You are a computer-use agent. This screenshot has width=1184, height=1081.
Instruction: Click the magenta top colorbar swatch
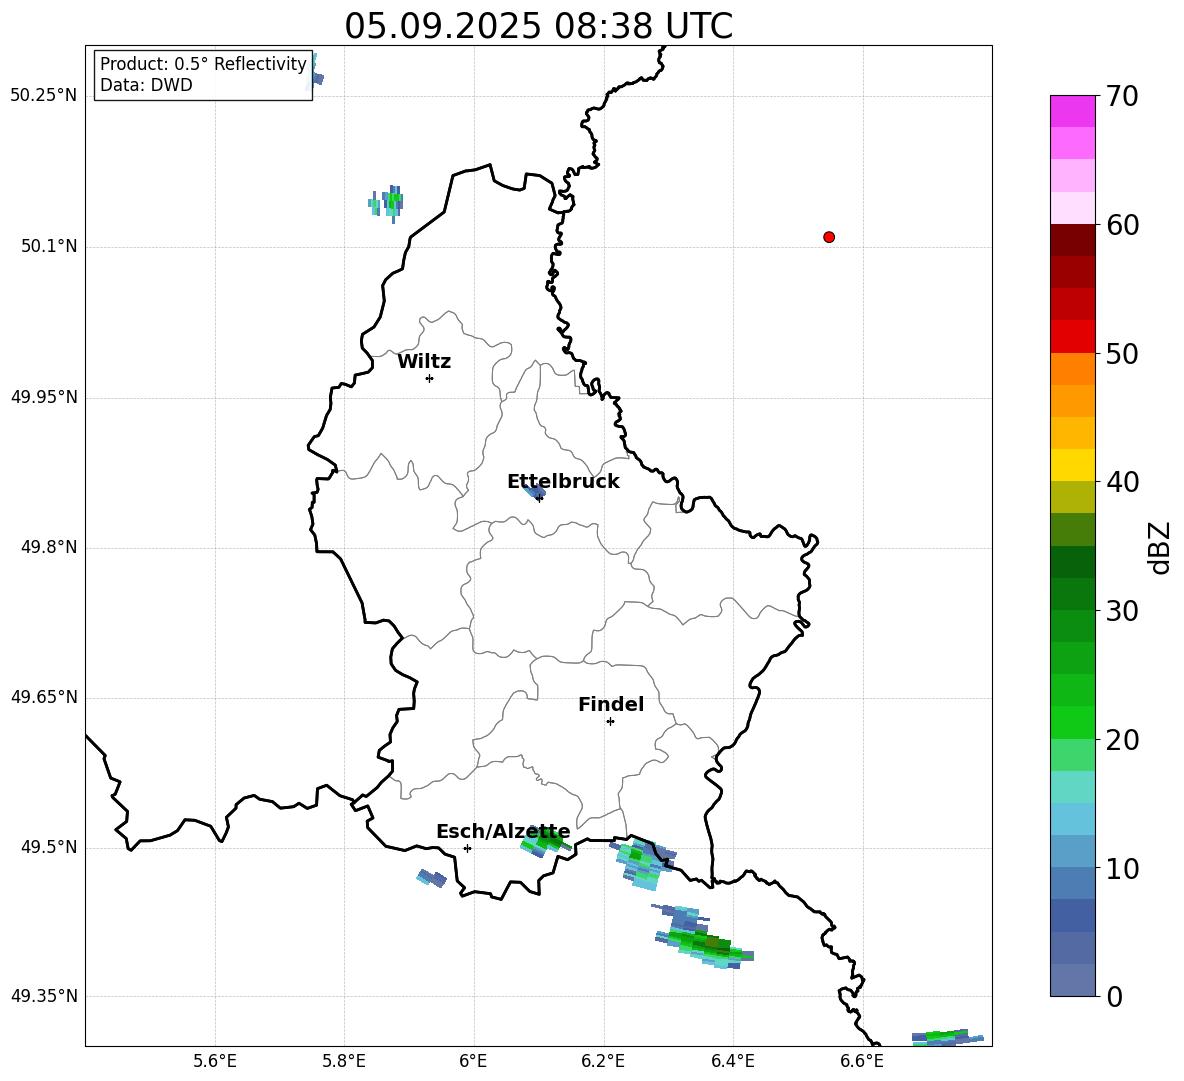pyautogui.click(x=1072, y=111)
